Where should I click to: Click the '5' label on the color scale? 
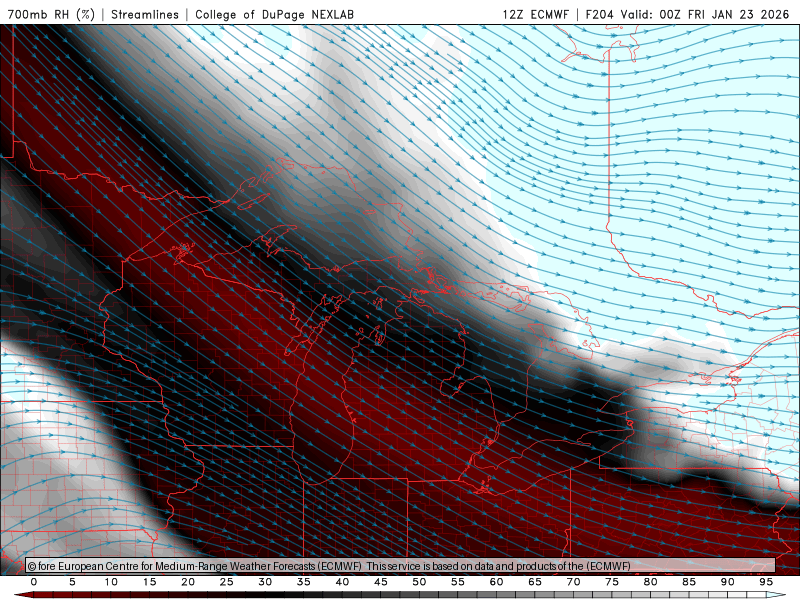(72, 582)
